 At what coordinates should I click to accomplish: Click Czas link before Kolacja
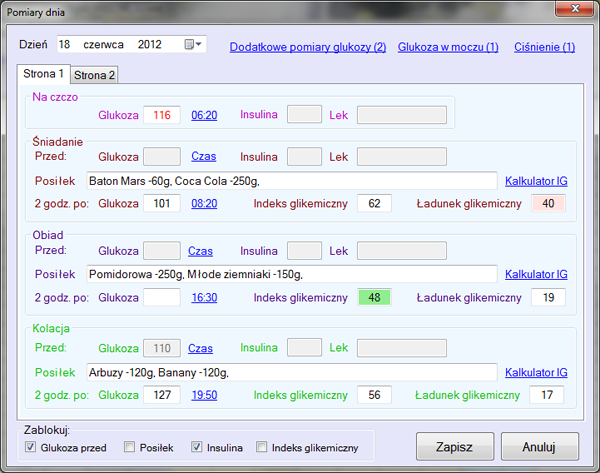[200, 348]
